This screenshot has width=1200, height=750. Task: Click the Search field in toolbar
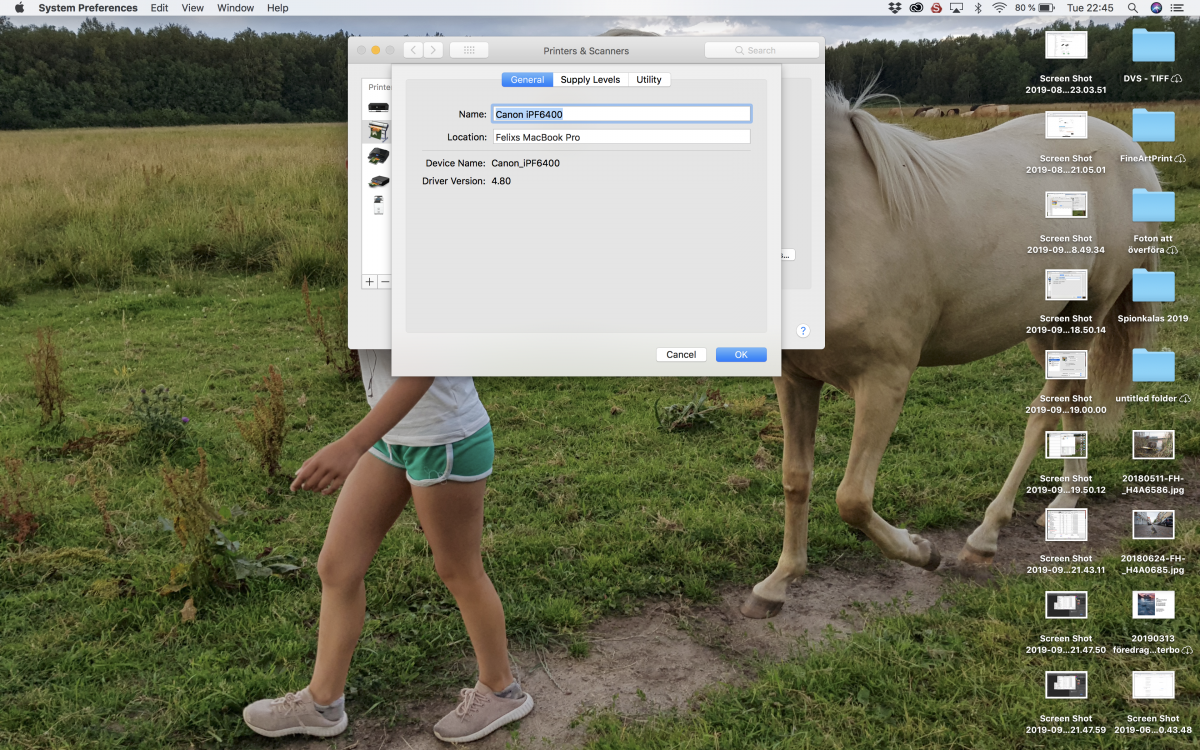point(762,50)
